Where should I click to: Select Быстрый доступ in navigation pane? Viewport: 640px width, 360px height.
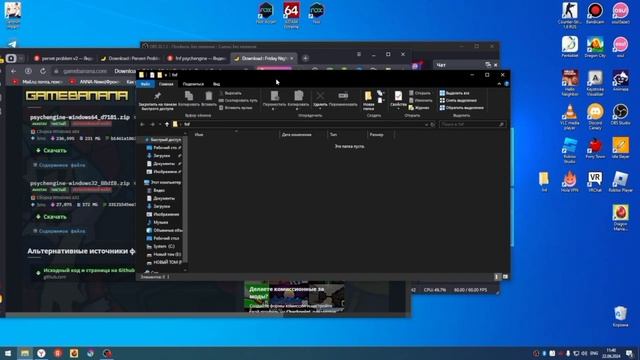coord(162,140)
